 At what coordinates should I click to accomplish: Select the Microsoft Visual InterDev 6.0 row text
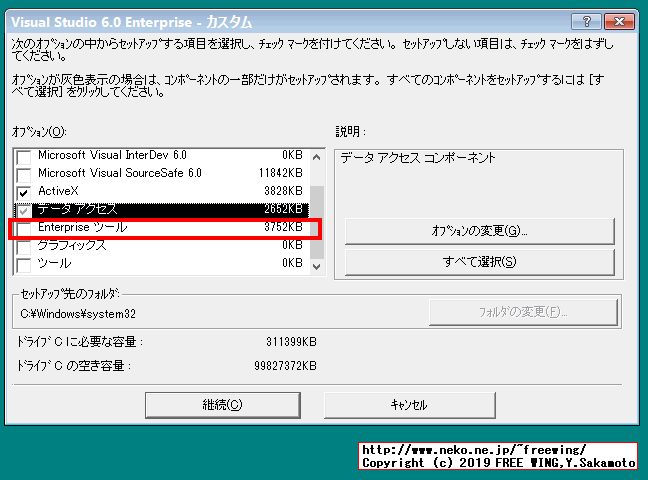(x=112, y=155)
